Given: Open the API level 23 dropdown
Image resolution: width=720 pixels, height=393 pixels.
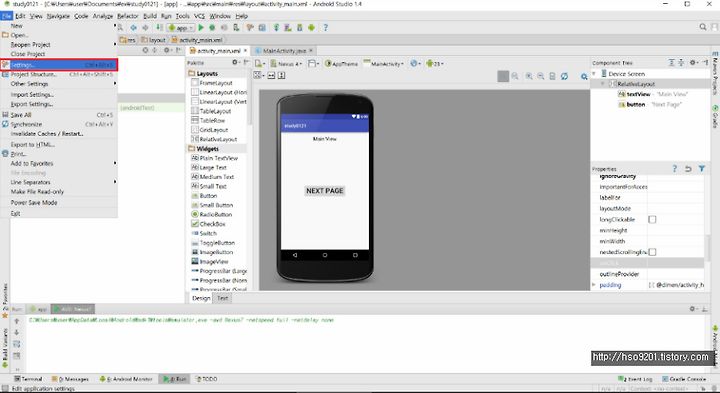Looking at the screenshot, I should 435,64.
